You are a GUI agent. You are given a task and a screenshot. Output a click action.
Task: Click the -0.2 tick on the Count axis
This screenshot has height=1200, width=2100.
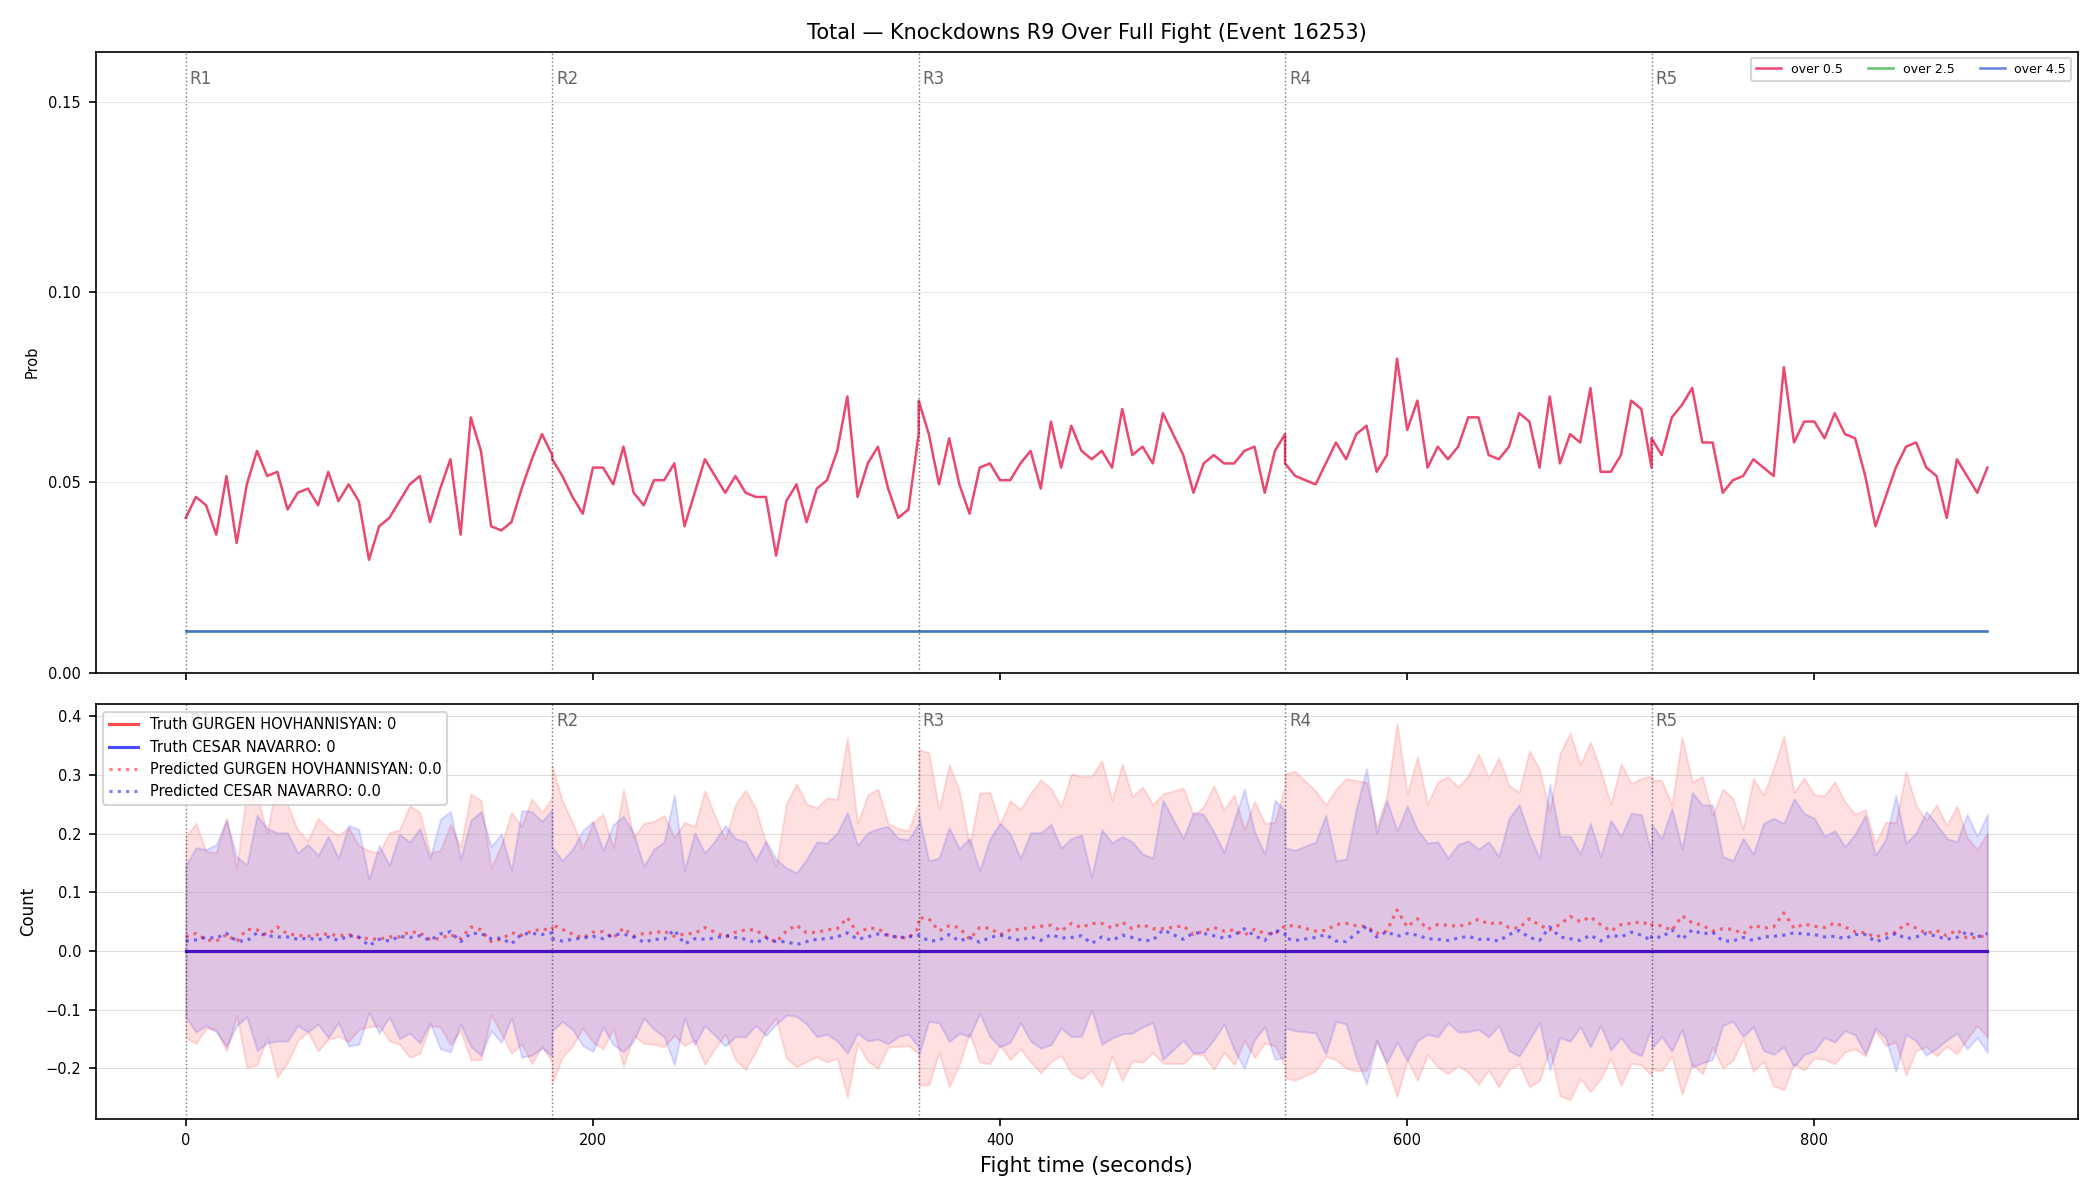(65, 1069)
